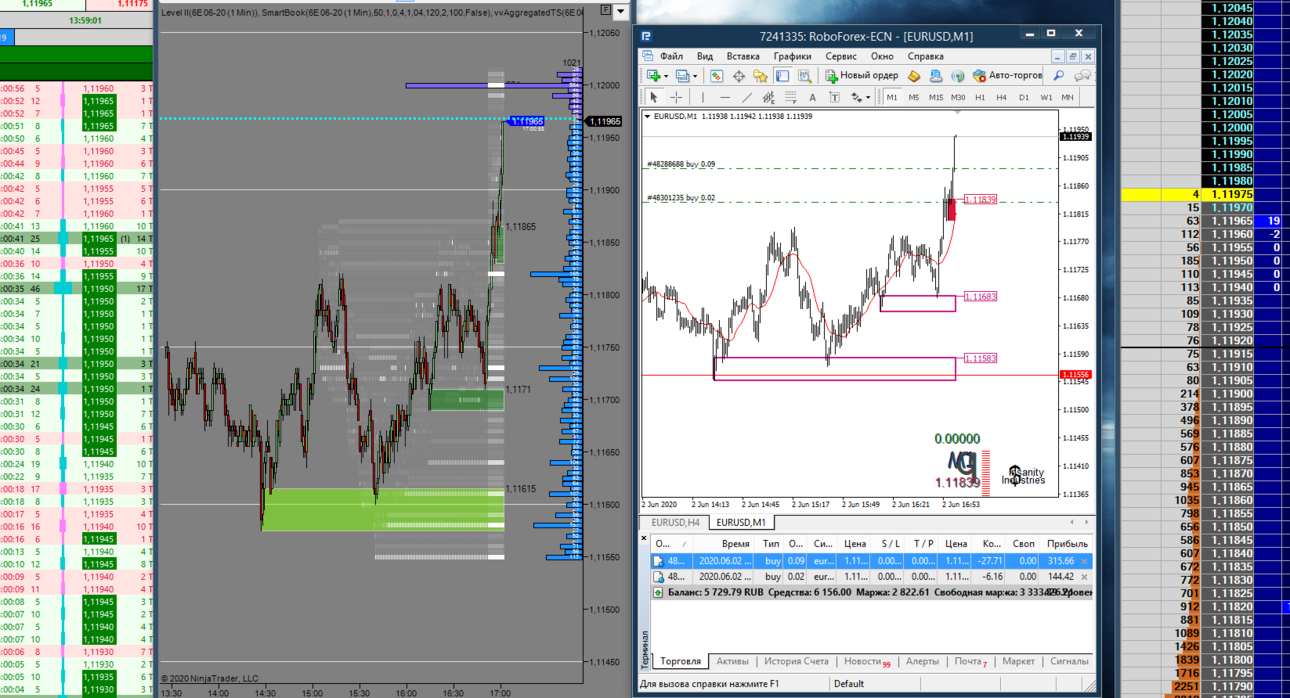Select the crosshair cursor tool
This screenshot has height=698, width=1290.
(x=676, y=97)
